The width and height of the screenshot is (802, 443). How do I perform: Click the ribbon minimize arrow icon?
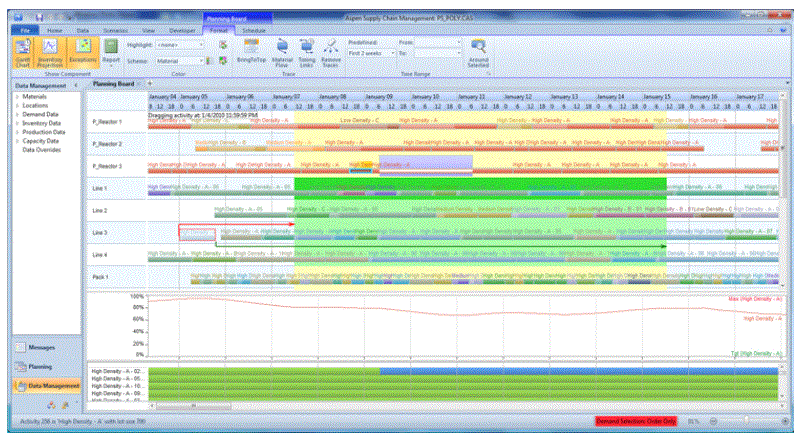(770, 30)
